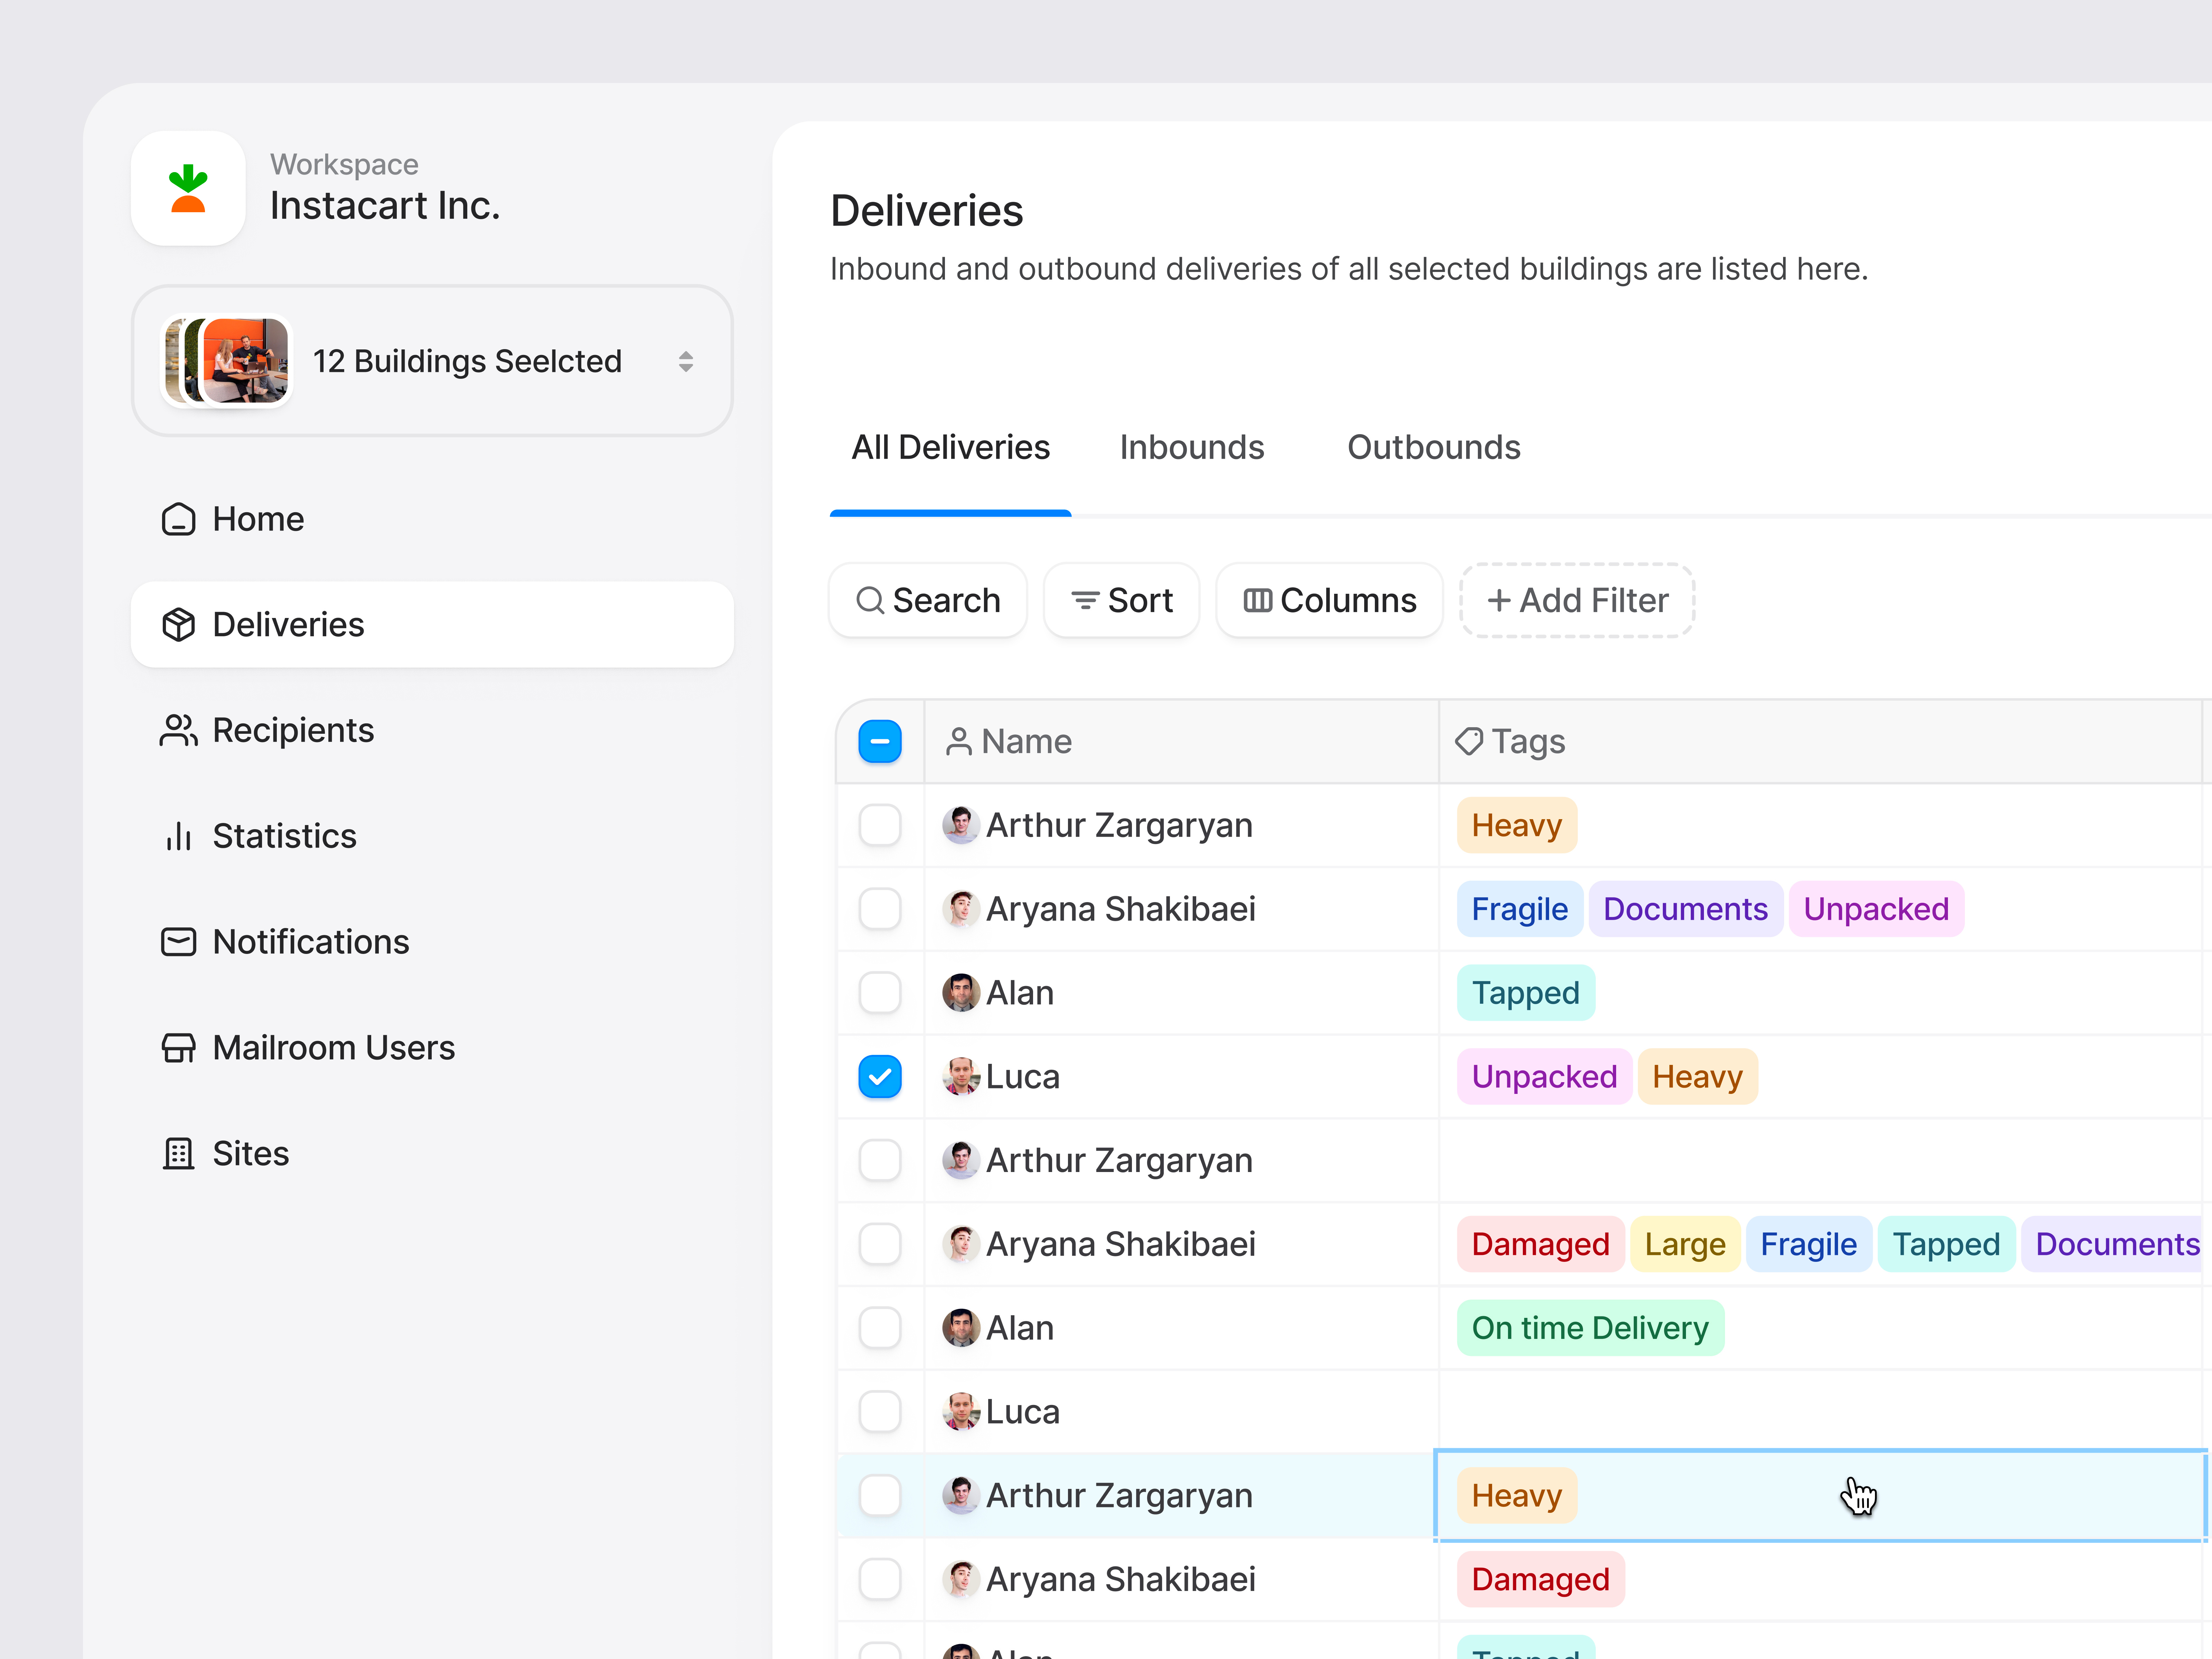Click the Mailroom Users storefront icon
Screen dimensions: 2212x1659
pyautogui.click(x=179, y=1048)
